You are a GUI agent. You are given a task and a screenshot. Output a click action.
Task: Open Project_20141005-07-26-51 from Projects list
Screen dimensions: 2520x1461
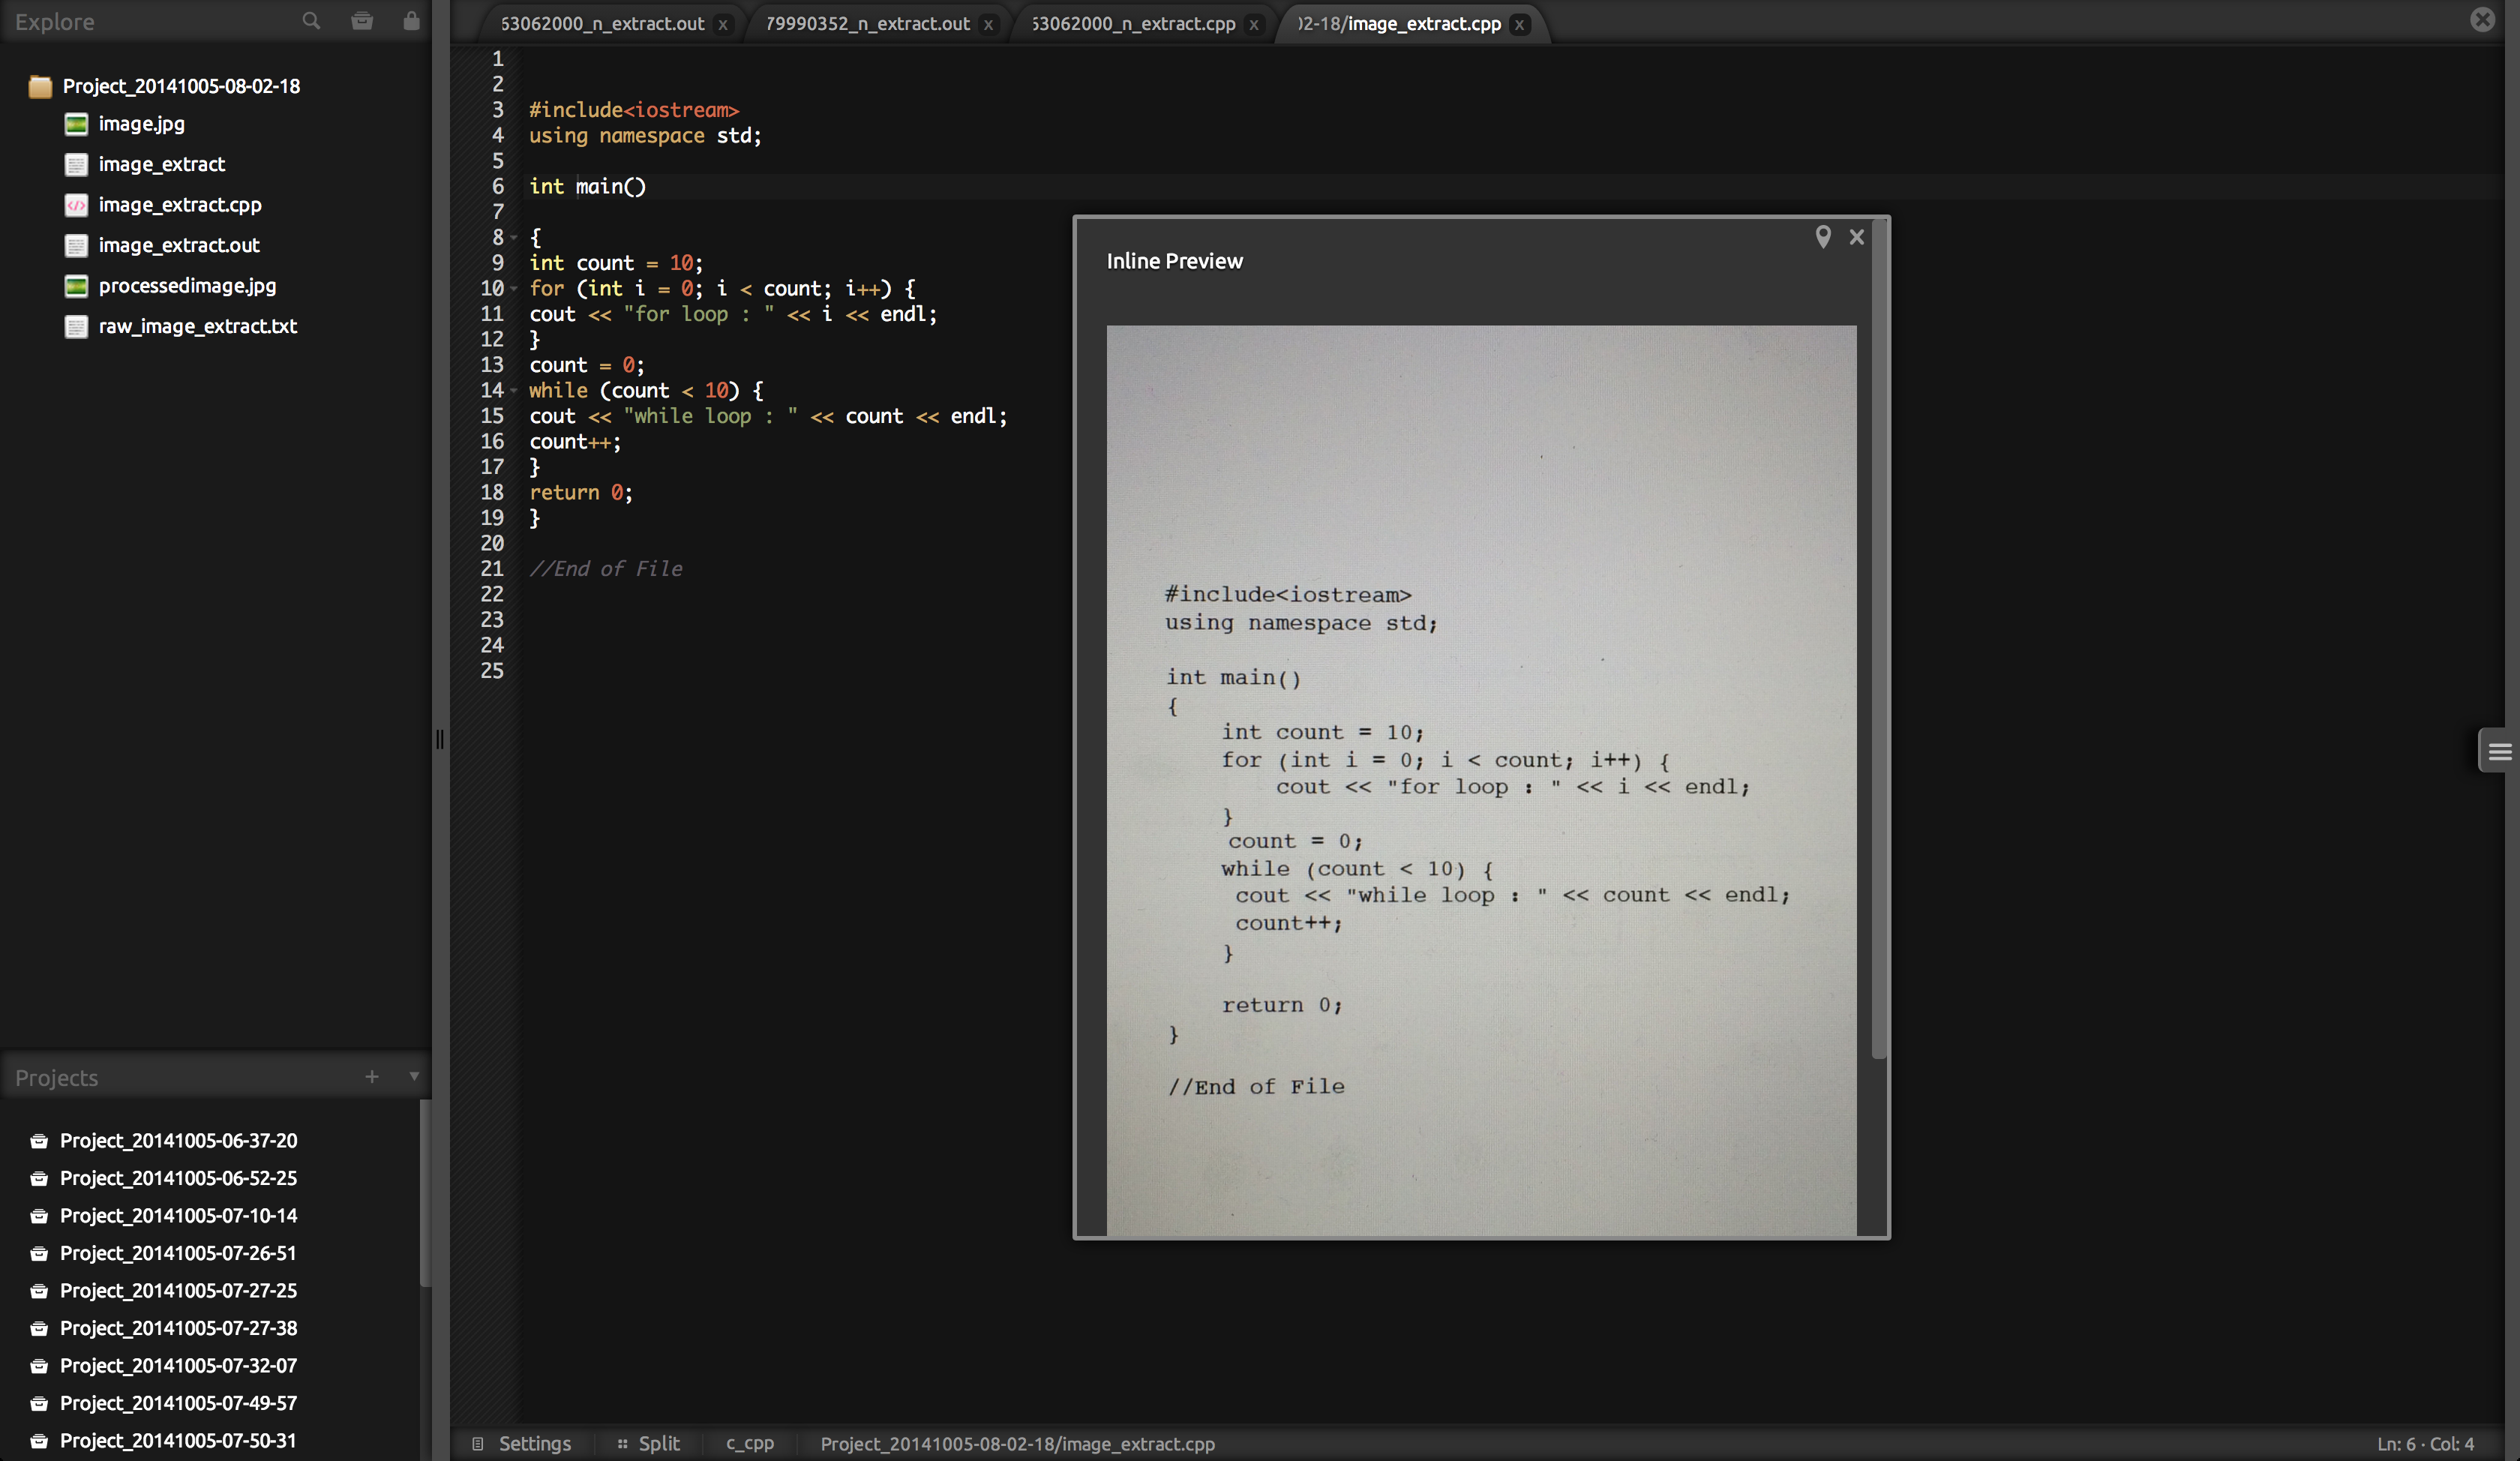coord(178,1253)
